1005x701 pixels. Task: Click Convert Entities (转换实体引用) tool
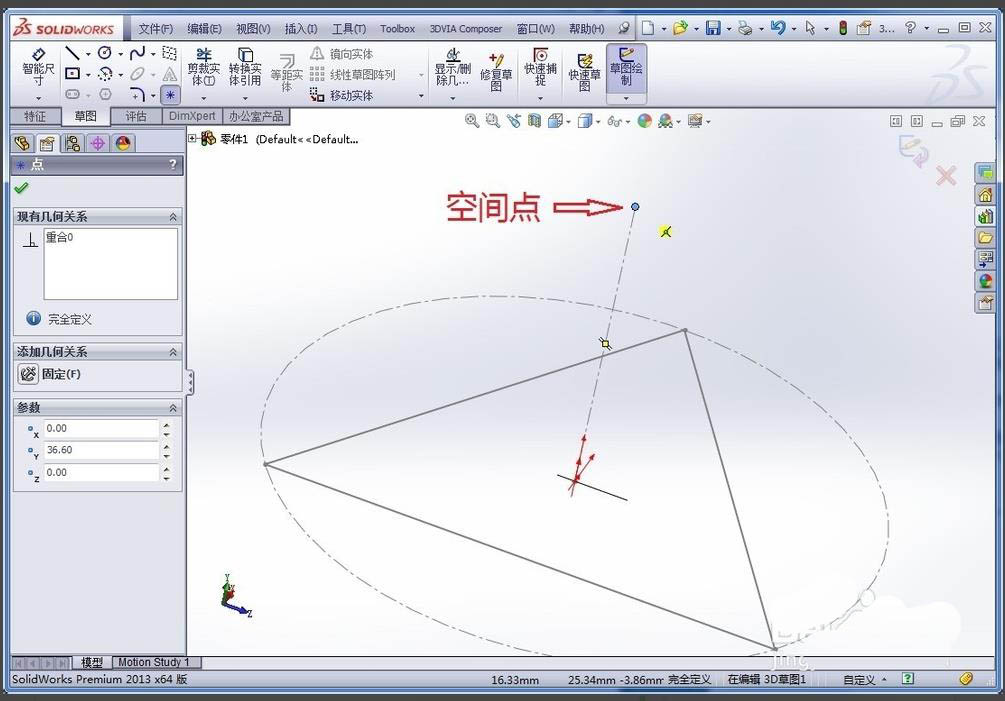[x=245, y=67]
